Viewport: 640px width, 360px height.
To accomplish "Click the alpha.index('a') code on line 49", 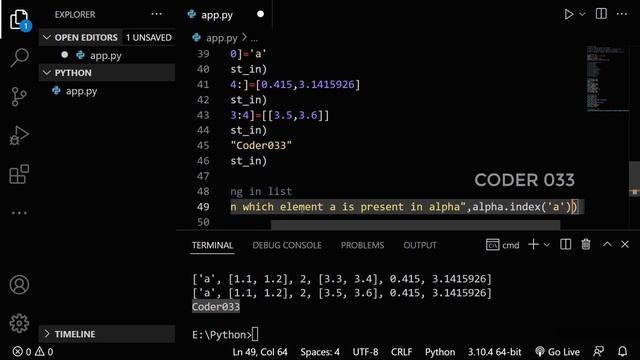I will 522,207.
